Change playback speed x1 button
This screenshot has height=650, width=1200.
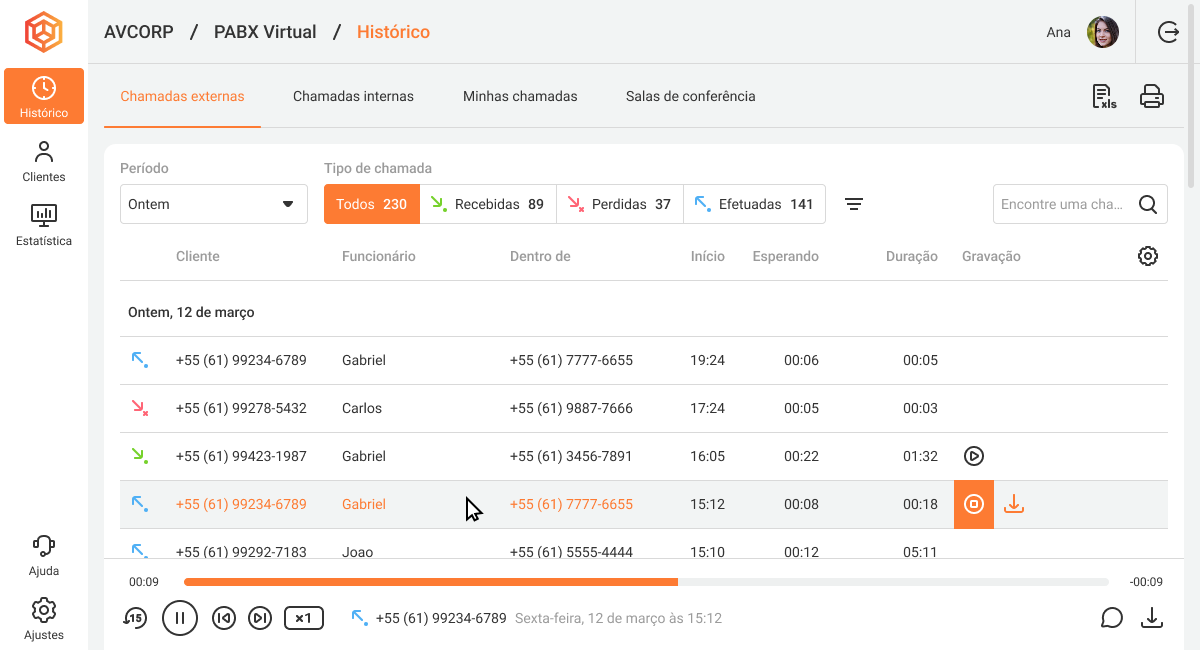[x=304, y=618]
